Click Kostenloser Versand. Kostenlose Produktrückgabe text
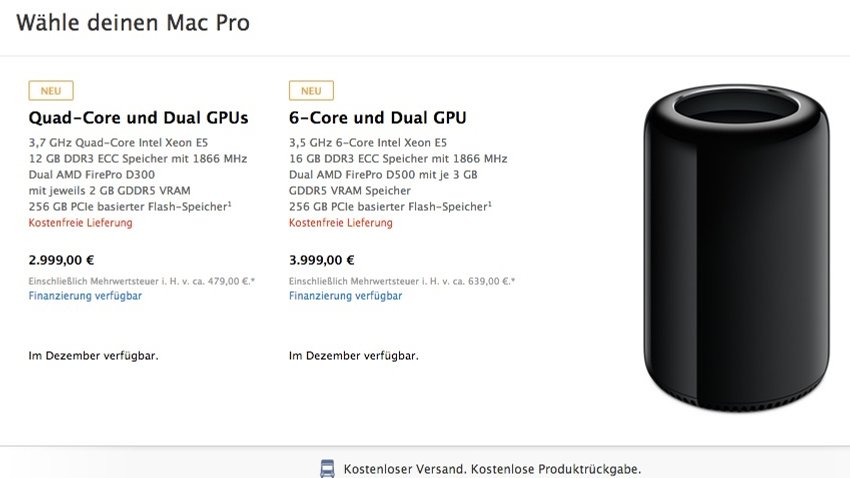Image resolution: width=850 pixels, height=478 pixels. (x=492, y=469)
